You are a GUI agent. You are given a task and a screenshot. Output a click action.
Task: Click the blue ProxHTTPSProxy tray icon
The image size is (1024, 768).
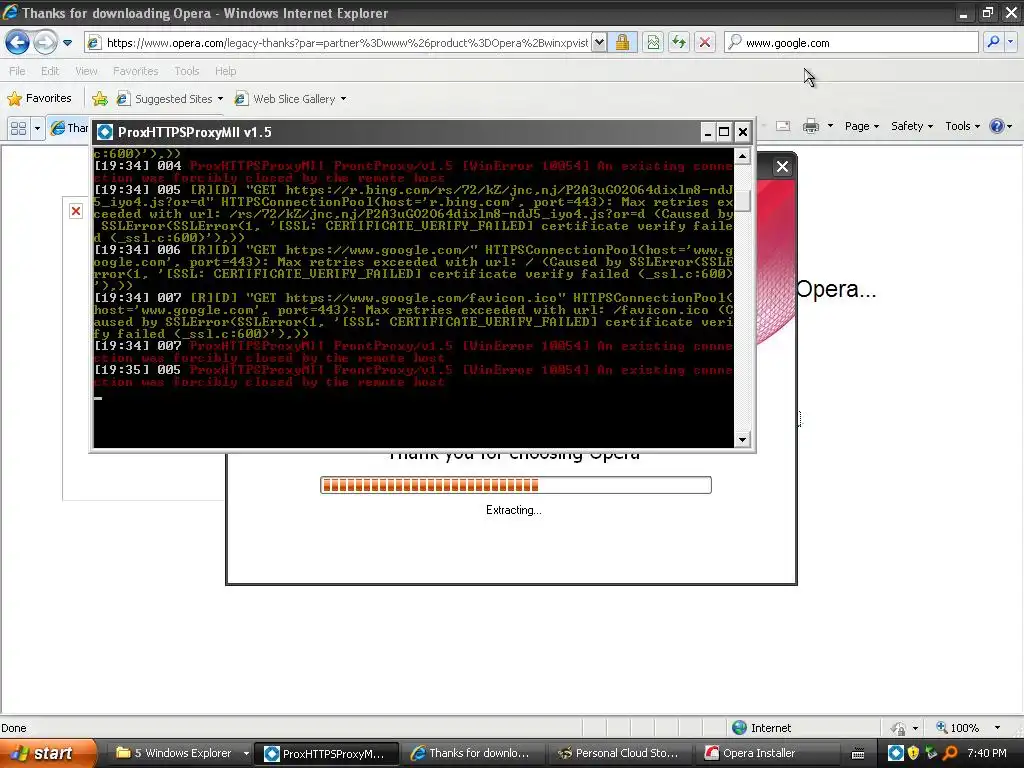(x=896, y=753)
